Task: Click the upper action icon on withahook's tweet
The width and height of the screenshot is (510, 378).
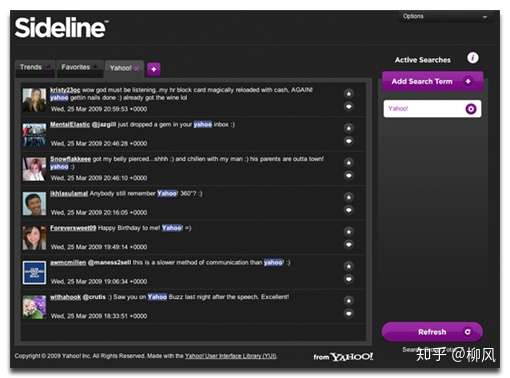Action: point(348,301)
